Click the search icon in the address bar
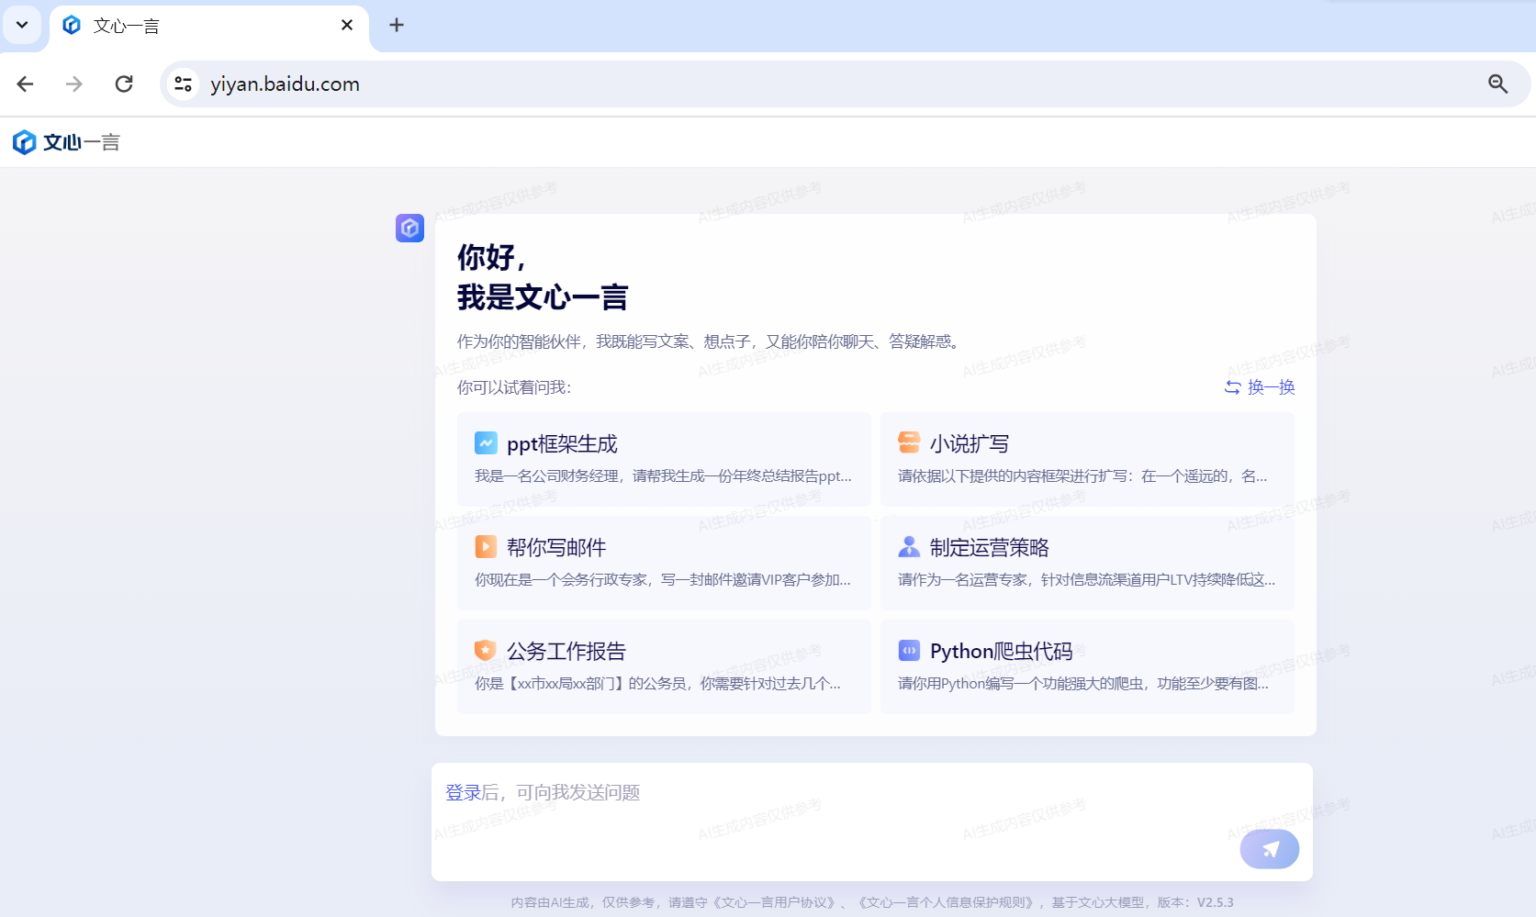The width and height of the screenshot is (1536, 917). pos(1497,84)
